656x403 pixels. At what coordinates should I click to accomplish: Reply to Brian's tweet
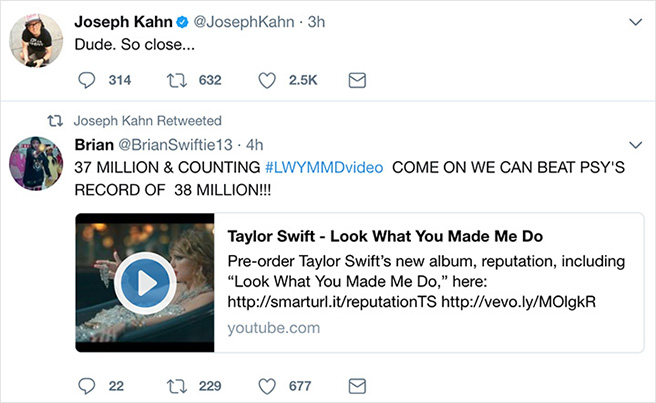pos(86,385)
